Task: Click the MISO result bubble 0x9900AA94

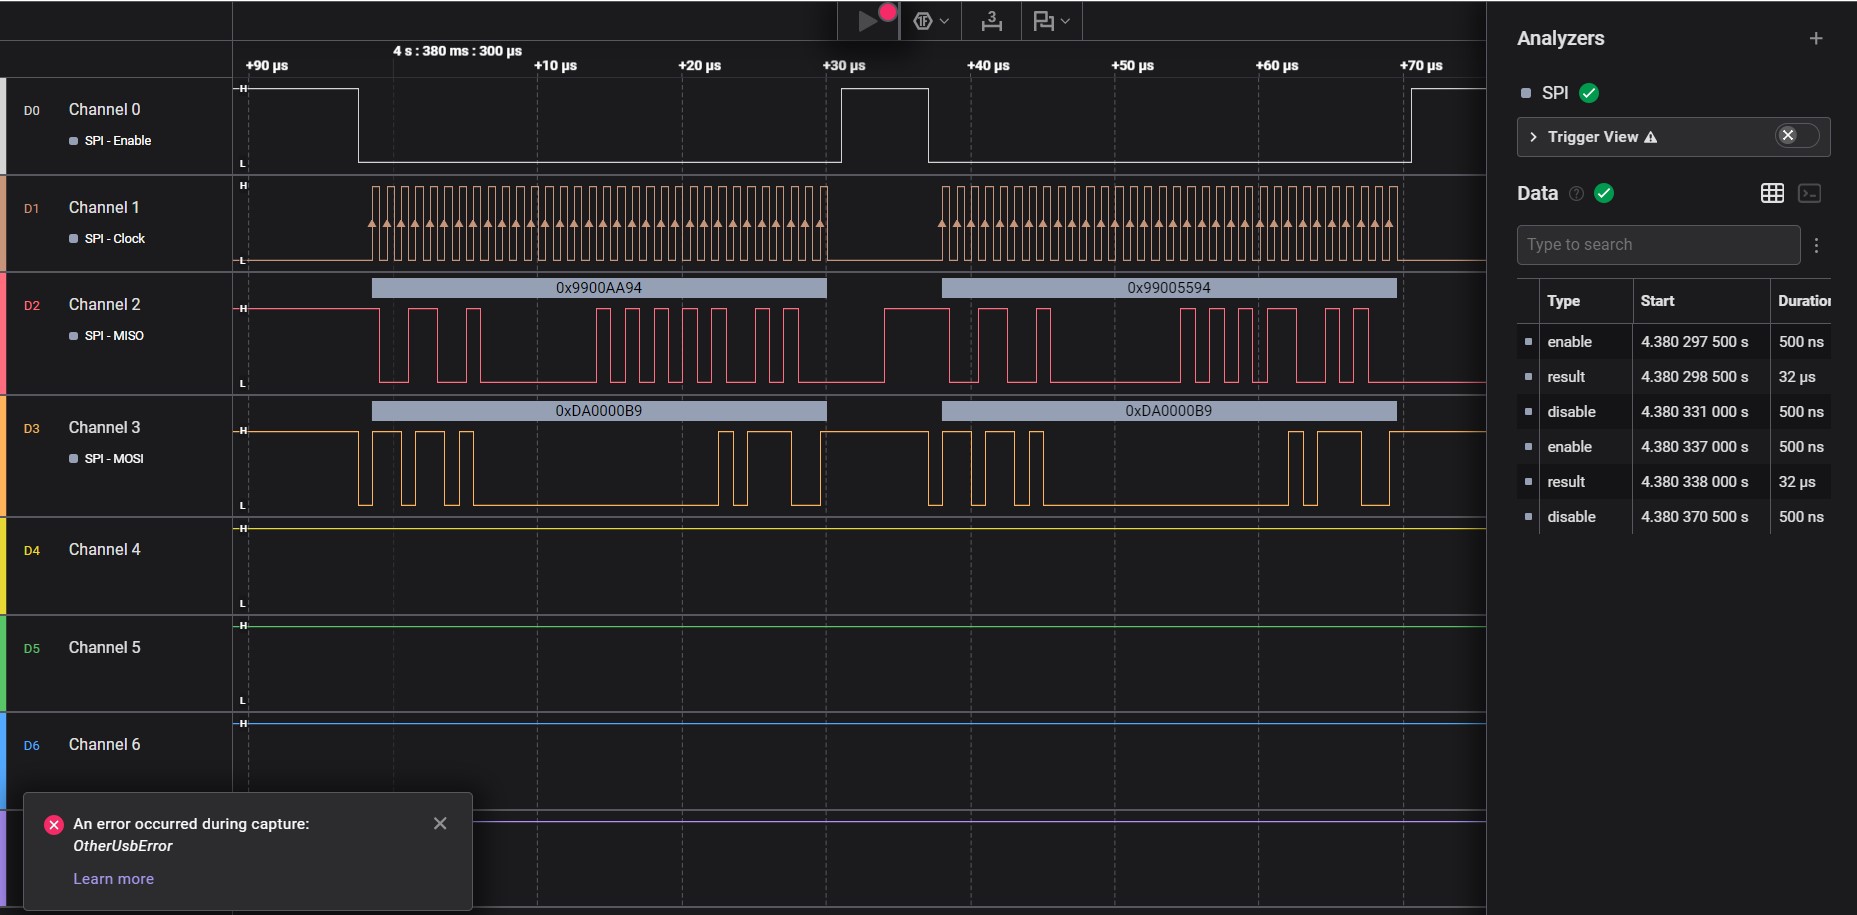Action: click(599, 288)
